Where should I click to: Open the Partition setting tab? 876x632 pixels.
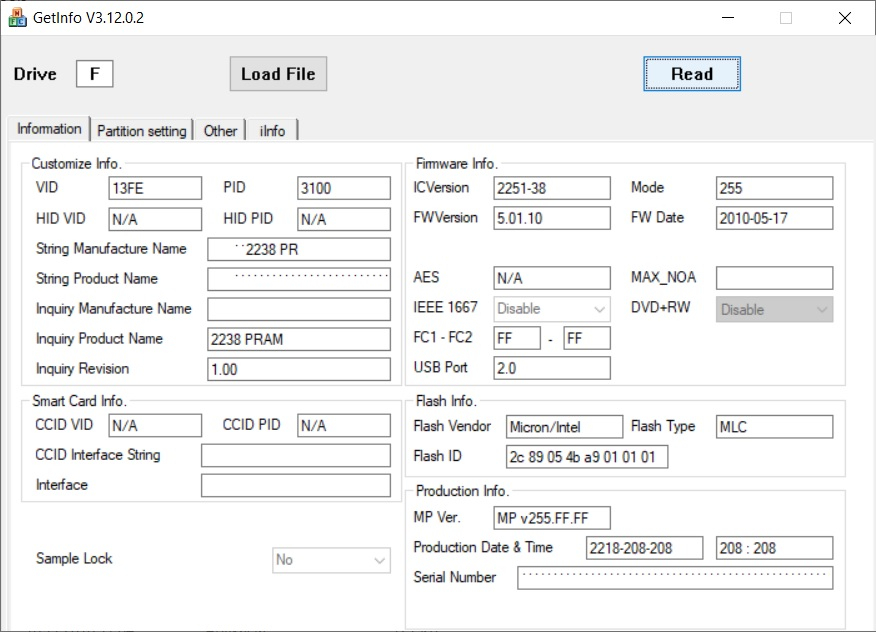[141, 131]
